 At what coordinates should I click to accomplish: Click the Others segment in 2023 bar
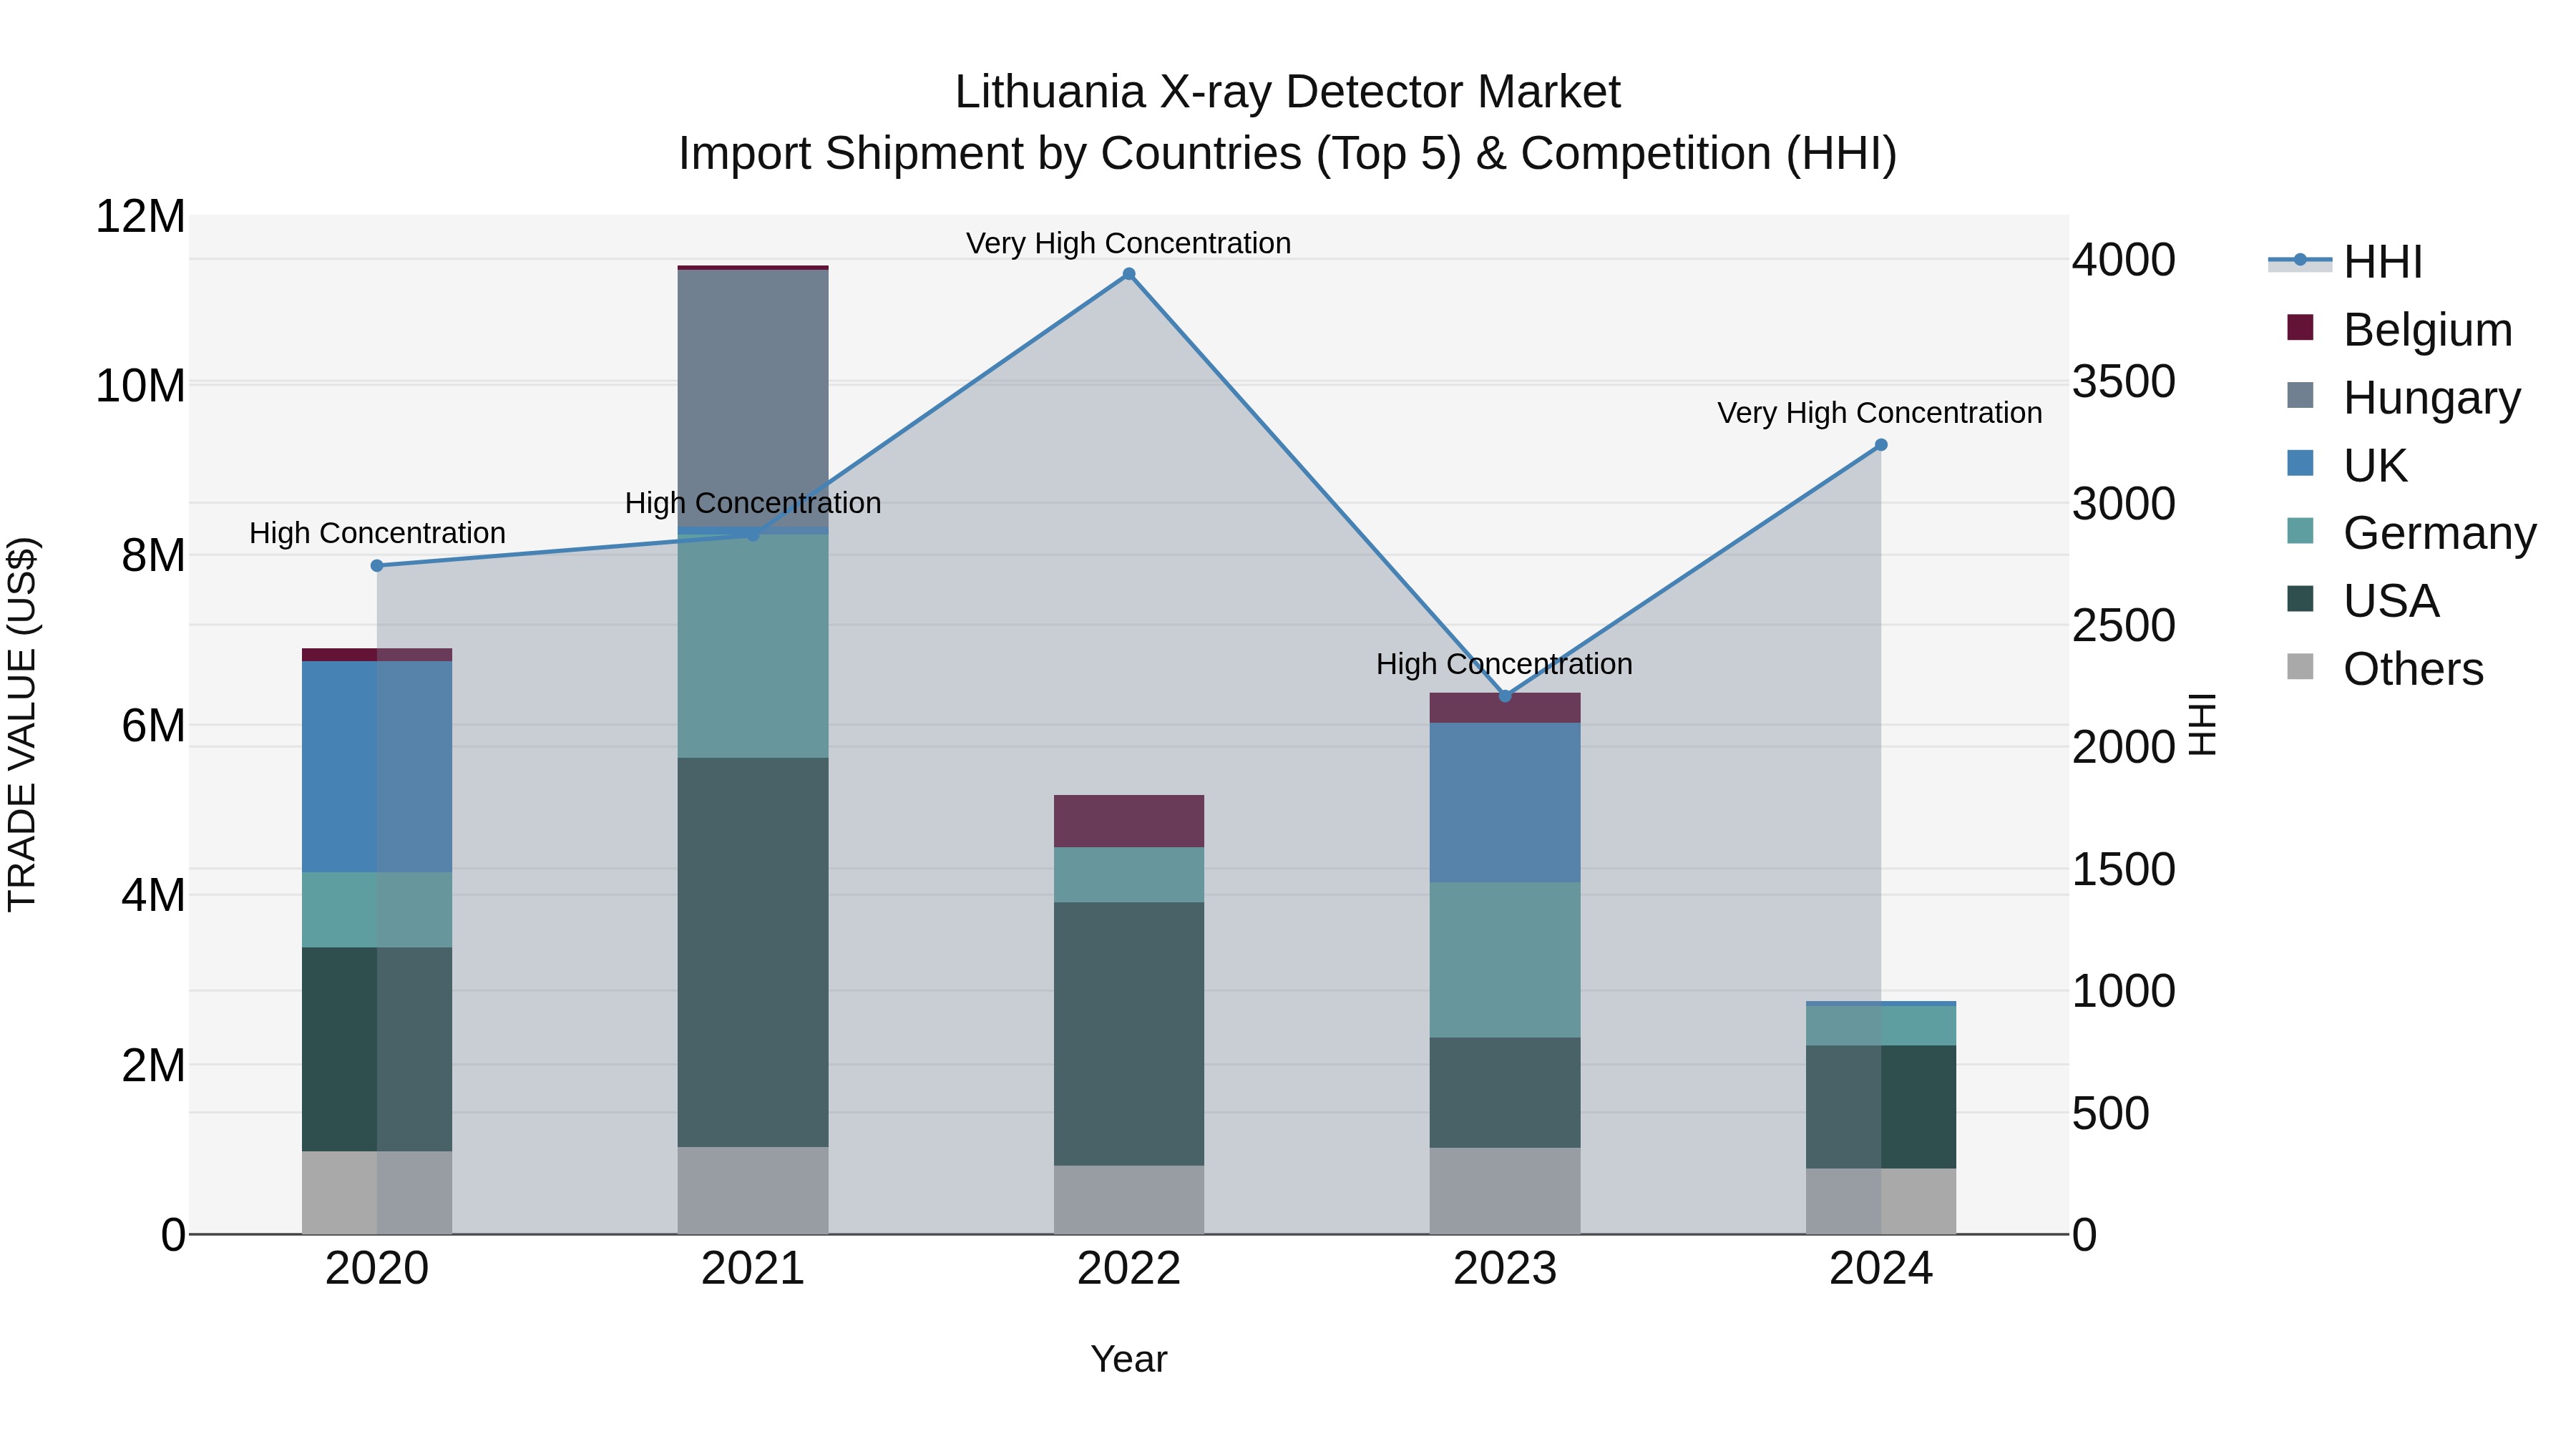pos(1505,1191)
